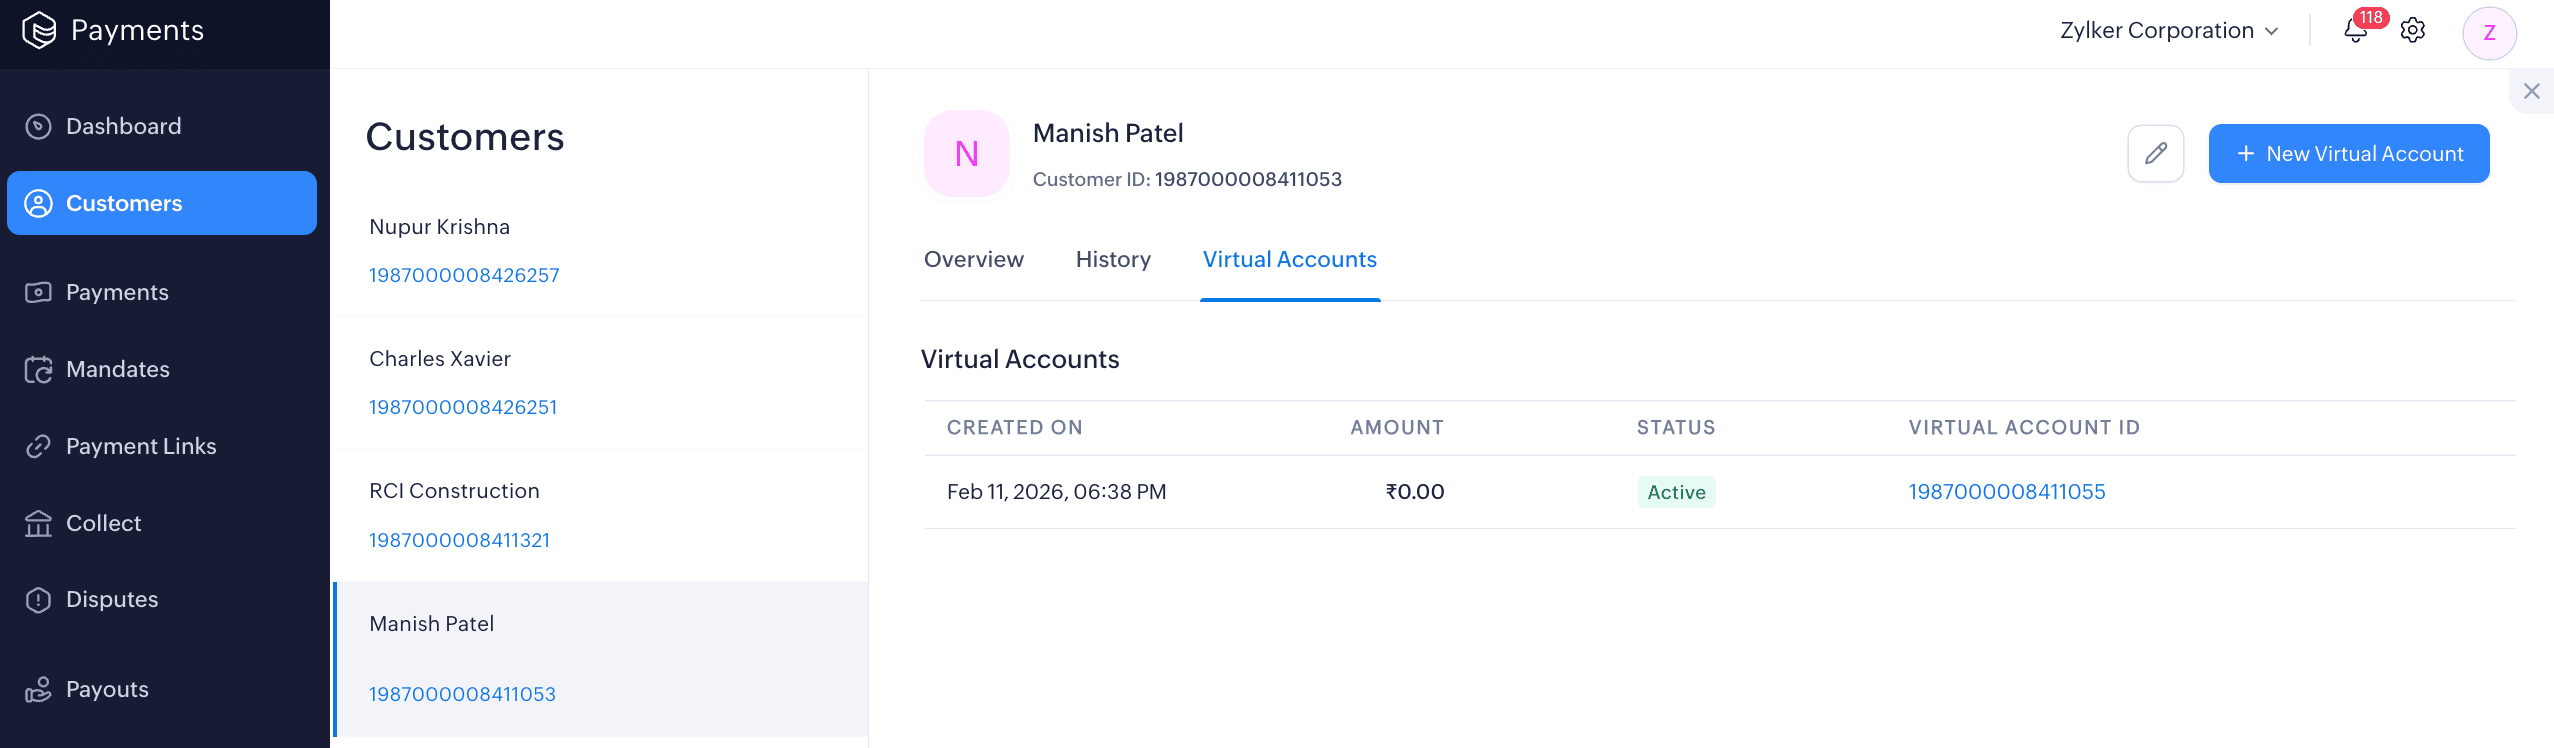2554x748 pixels.
Task: Select RCI Construction customer entry
Action: tap(454, 491)
